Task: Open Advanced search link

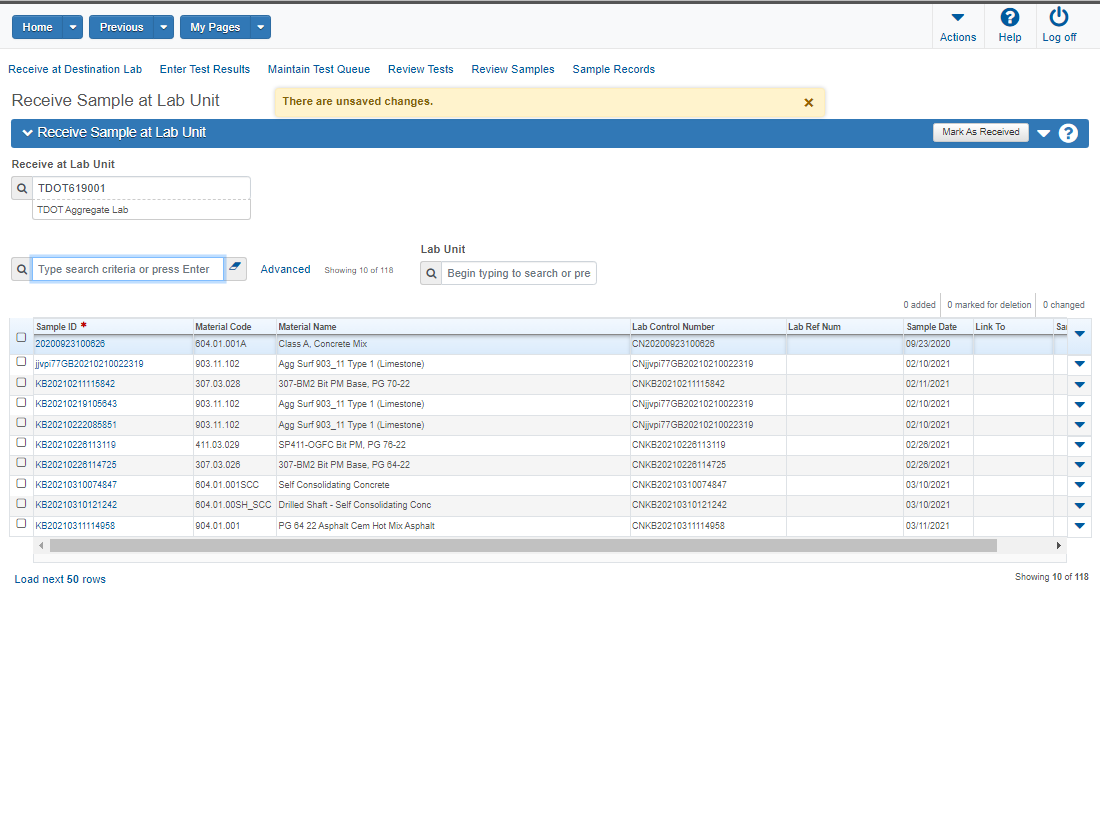Action: [x=286, y=269]
